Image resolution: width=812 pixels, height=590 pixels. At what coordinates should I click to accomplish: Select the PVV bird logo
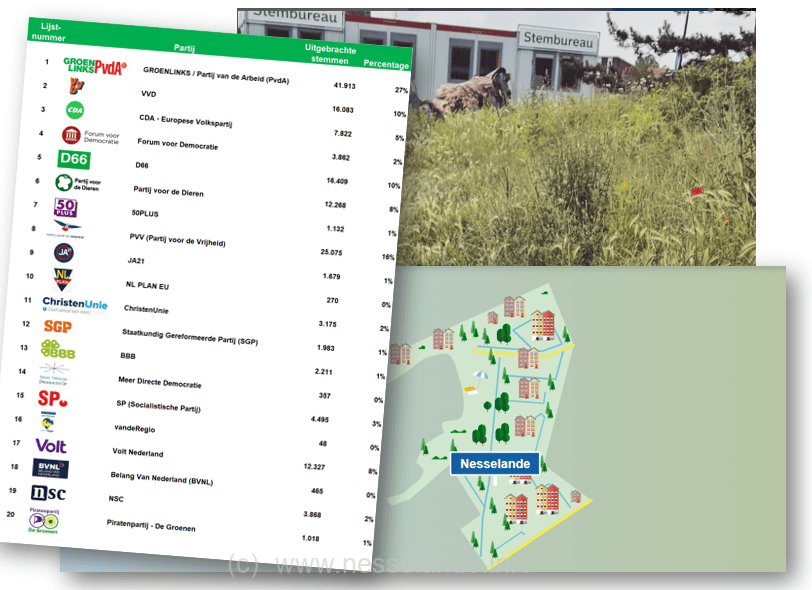coord(66,228)
